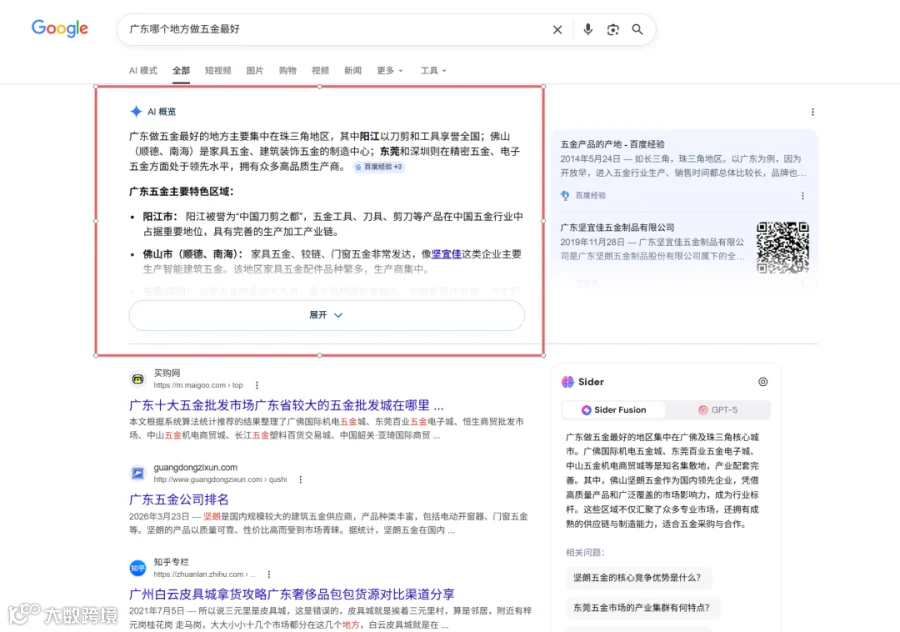Viewport: 900px width, 632px height.
Task: Open the 购物 tab
Action: click(x=288, y=71)
